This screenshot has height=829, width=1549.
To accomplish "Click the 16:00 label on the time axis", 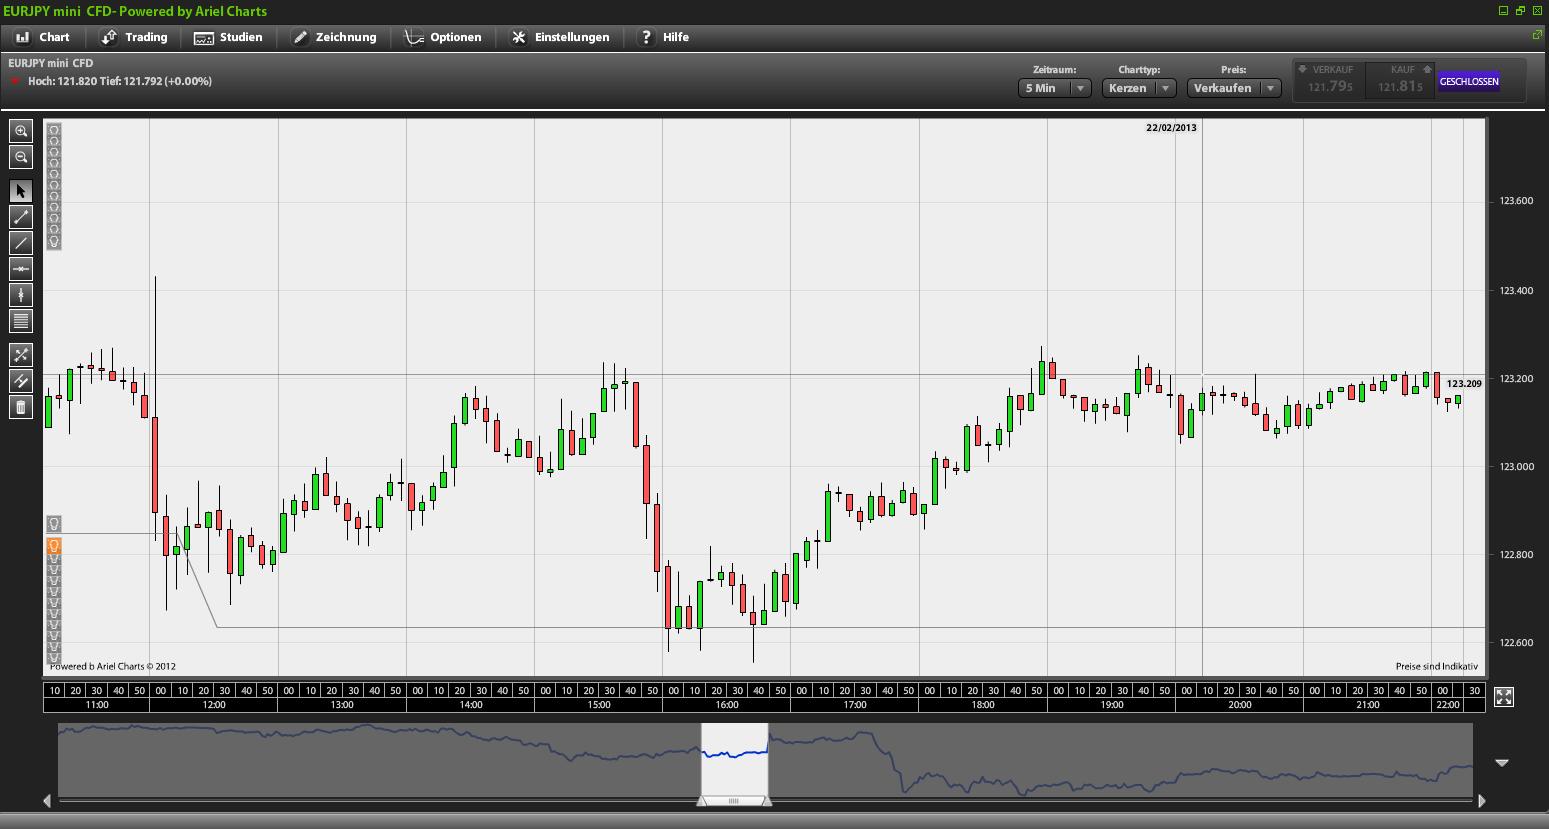I will (727, 705).
